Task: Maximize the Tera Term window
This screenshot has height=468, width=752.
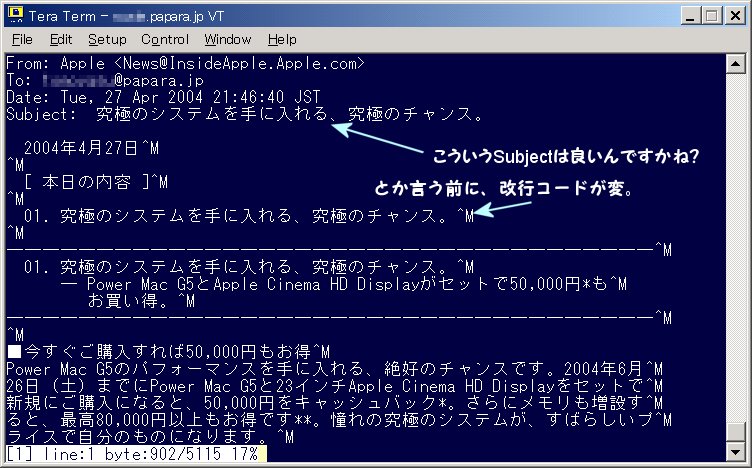Action: point(712,16)
